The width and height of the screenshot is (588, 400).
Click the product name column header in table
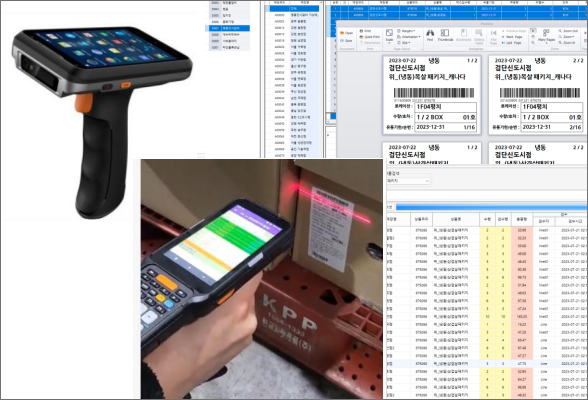[456, 219]
